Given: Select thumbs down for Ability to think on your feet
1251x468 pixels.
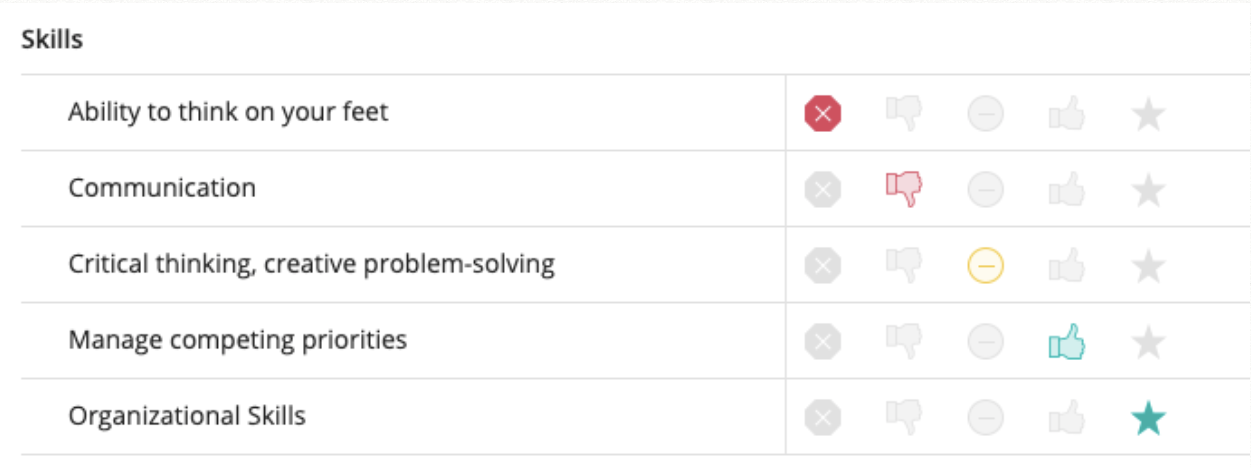Looking at the screenshot, I should 904,113.
